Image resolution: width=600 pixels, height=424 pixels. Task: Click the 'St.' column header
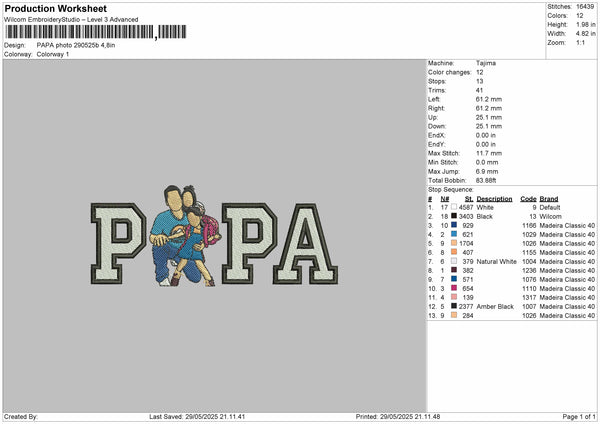[x=469, y=199]
